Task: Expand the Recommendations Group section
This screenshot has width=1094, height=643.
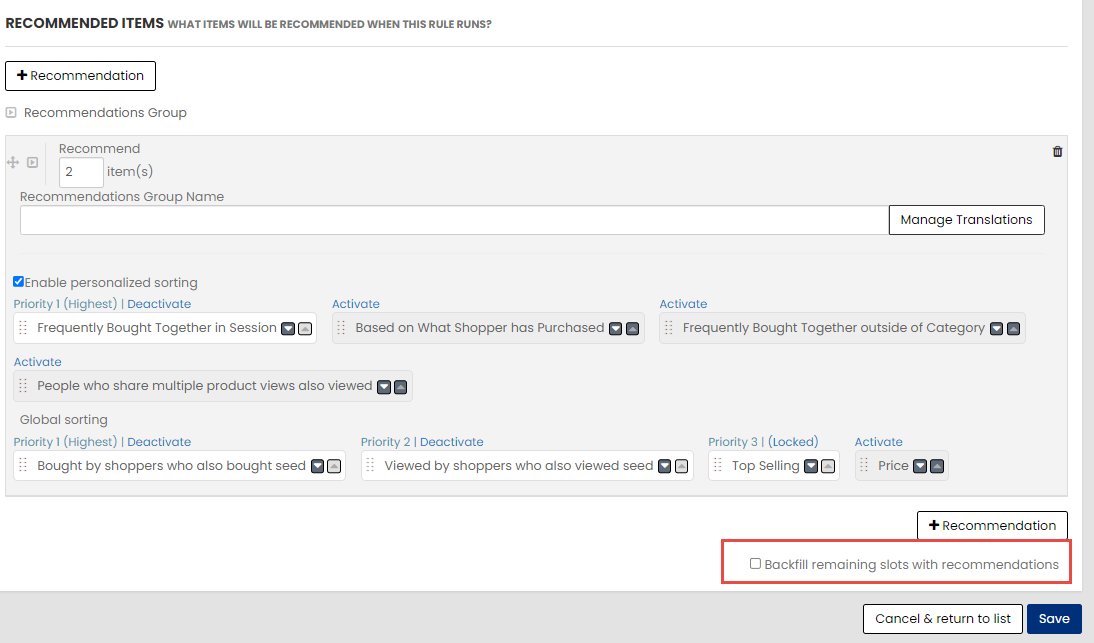Action: [x=11, y=112]
